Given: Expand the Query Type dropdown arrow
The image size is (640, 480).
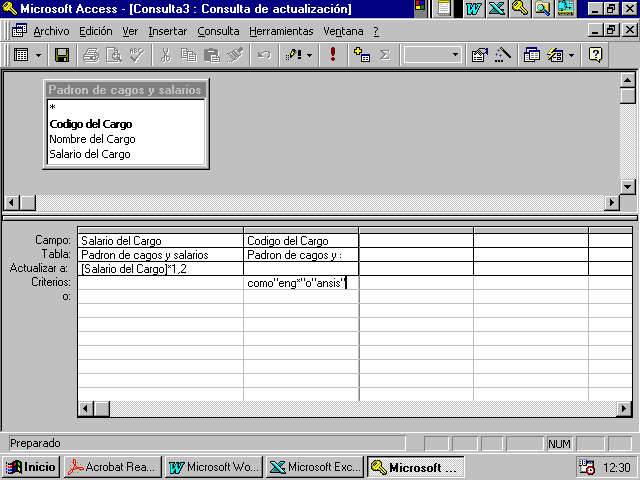Looking at the screenshot, I should [309, 55].
